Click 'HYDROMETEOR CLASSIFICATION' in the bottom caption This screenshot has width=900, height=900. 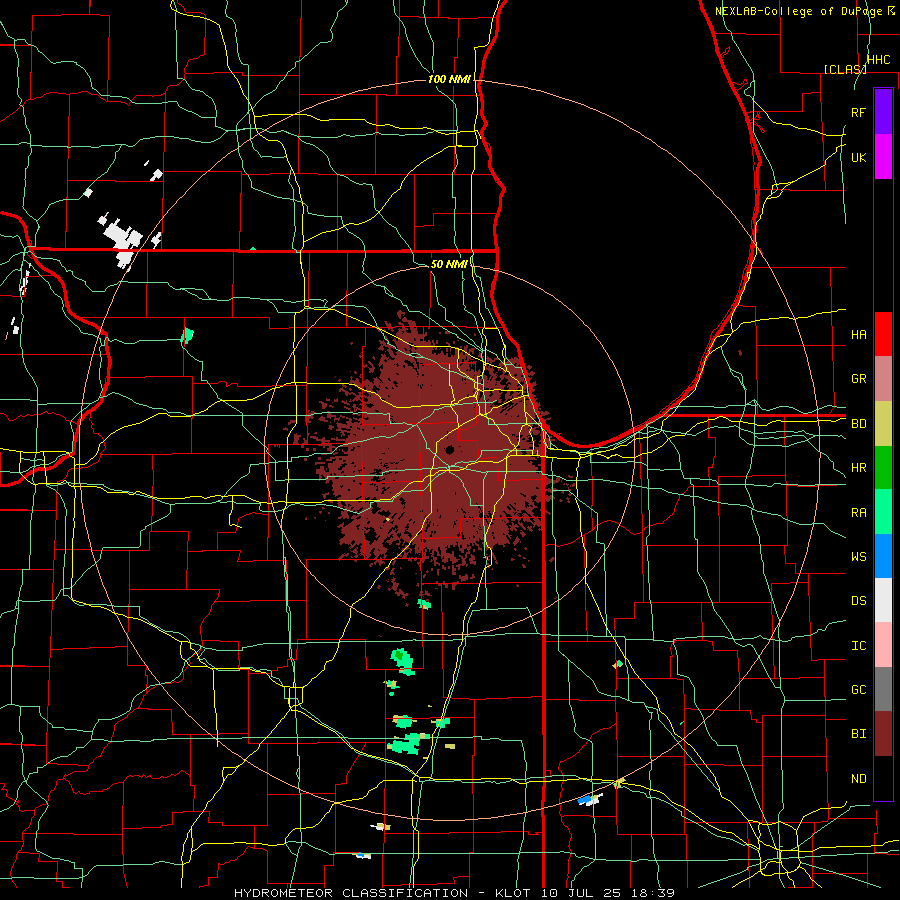(x=351, y=893)
